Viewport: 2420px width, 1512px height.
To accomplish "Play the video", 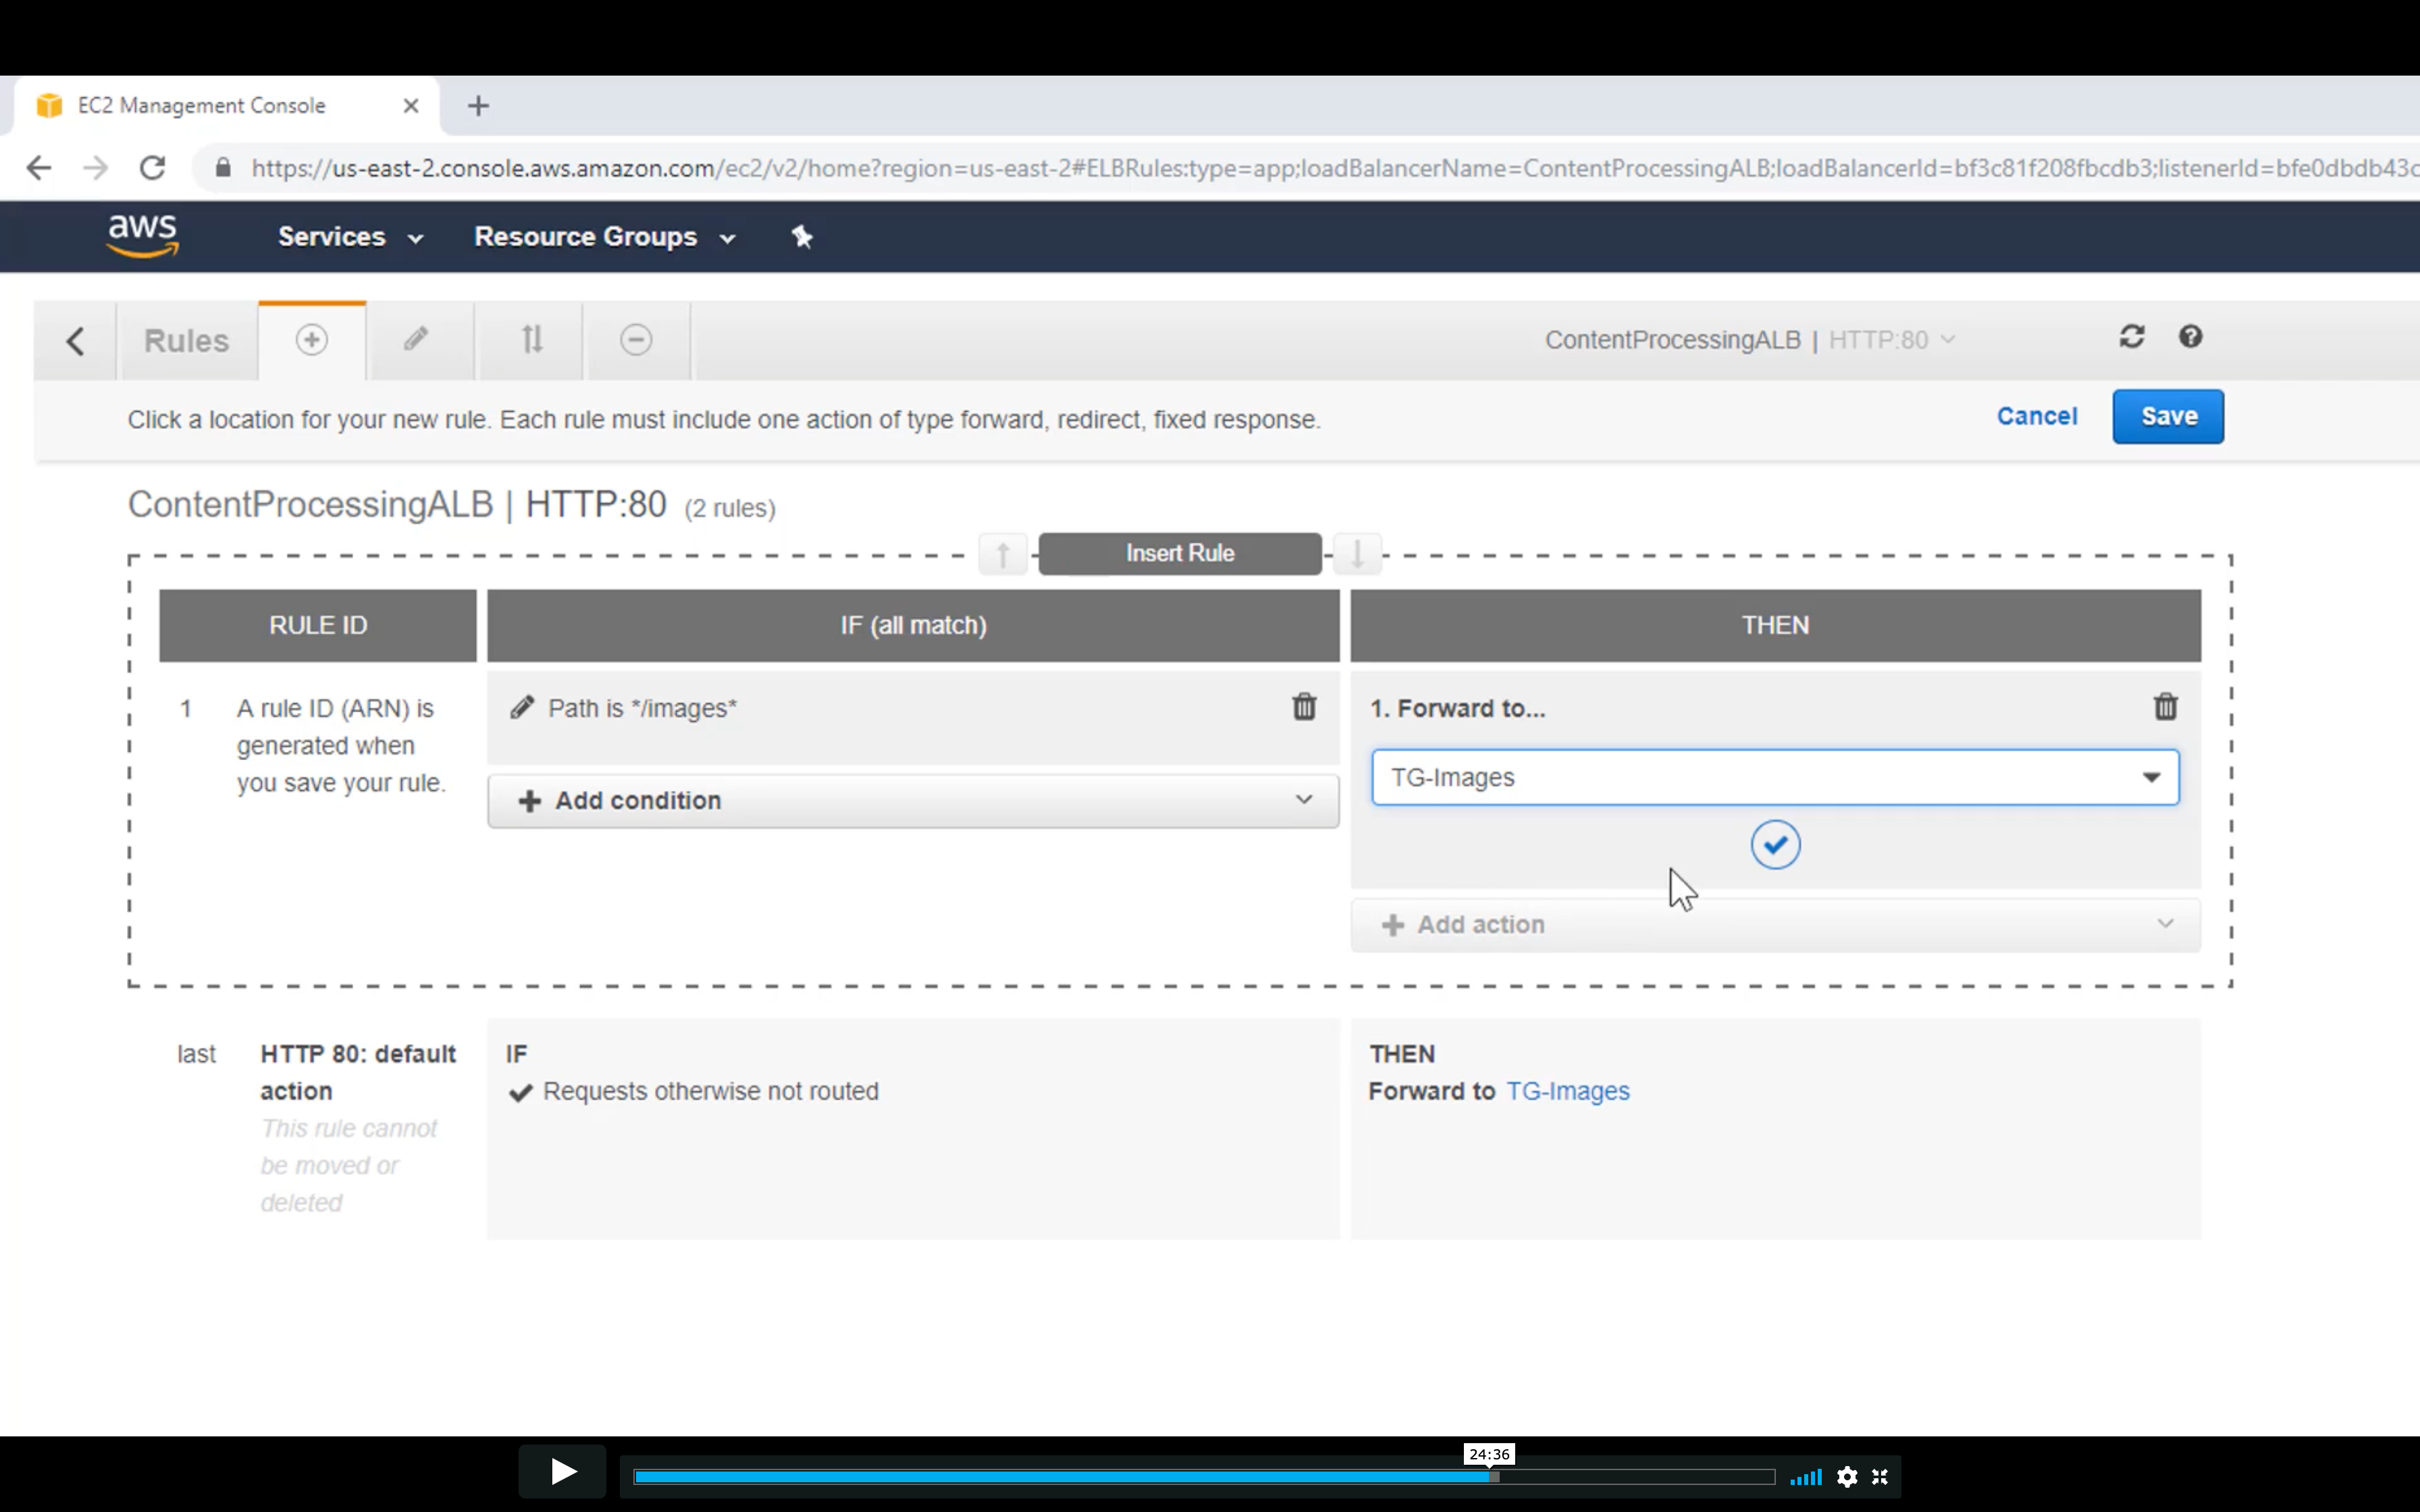I will click(x=563, y=1472).
